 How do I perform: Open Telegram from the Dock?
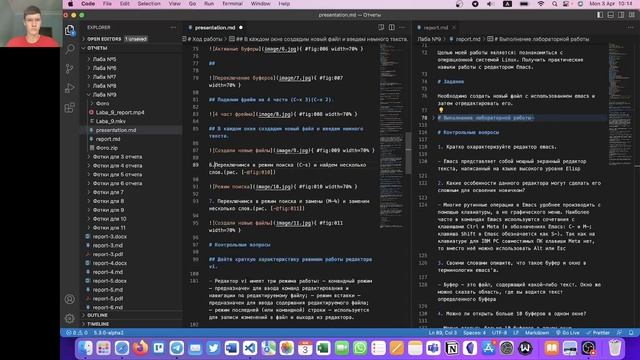click(177, 348)
